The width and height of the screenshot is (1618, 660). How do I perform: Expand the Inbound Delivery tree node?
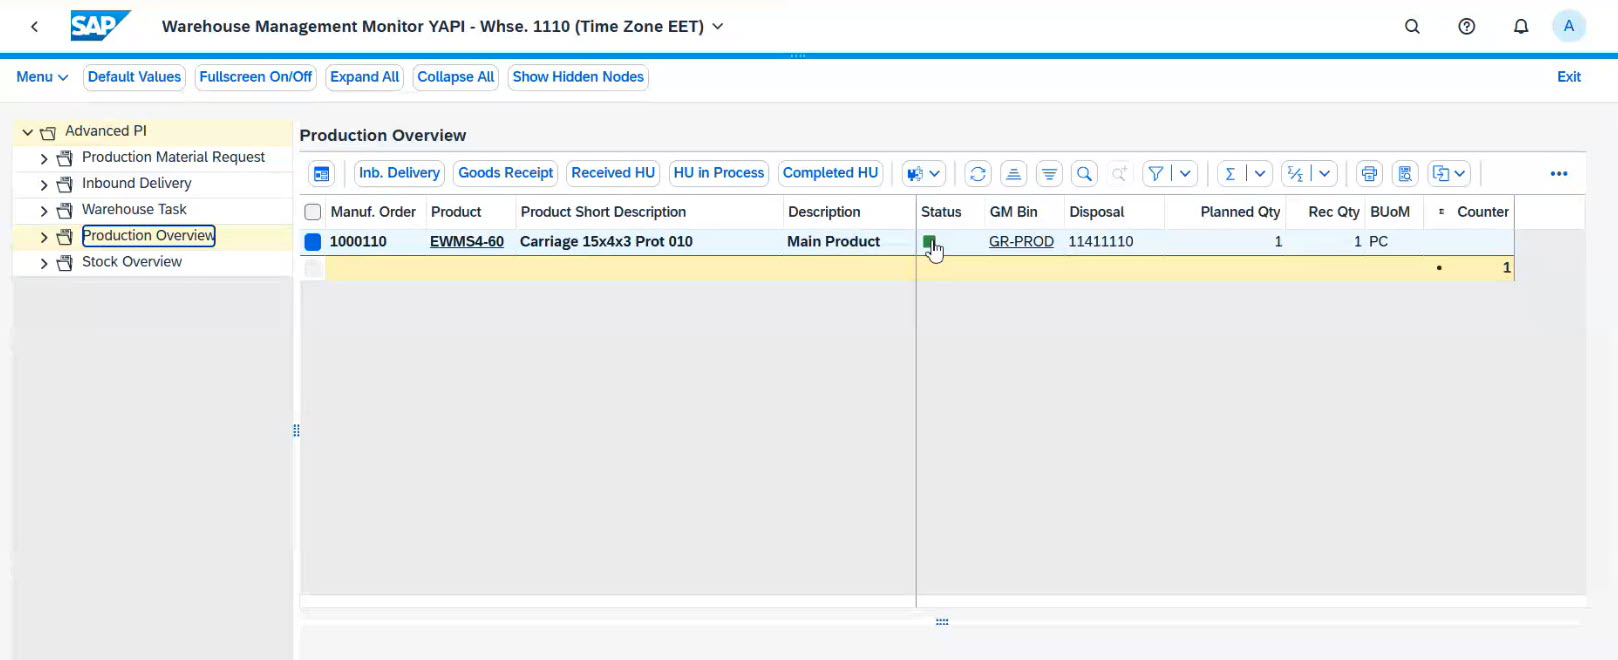click(44, 184)
